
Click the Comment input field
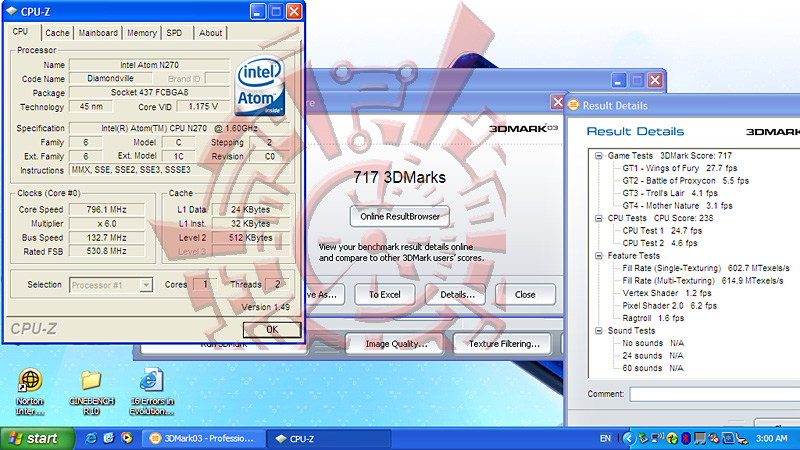714,394
